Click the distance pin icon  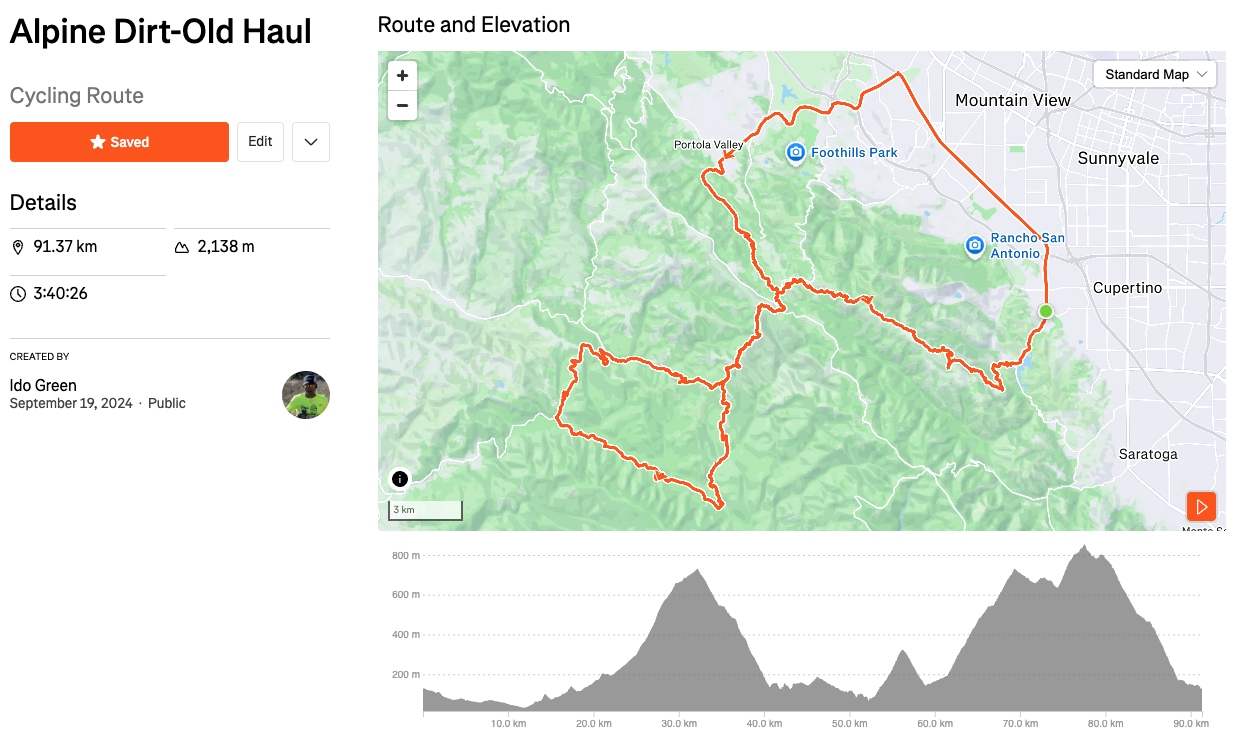(18, 247)
